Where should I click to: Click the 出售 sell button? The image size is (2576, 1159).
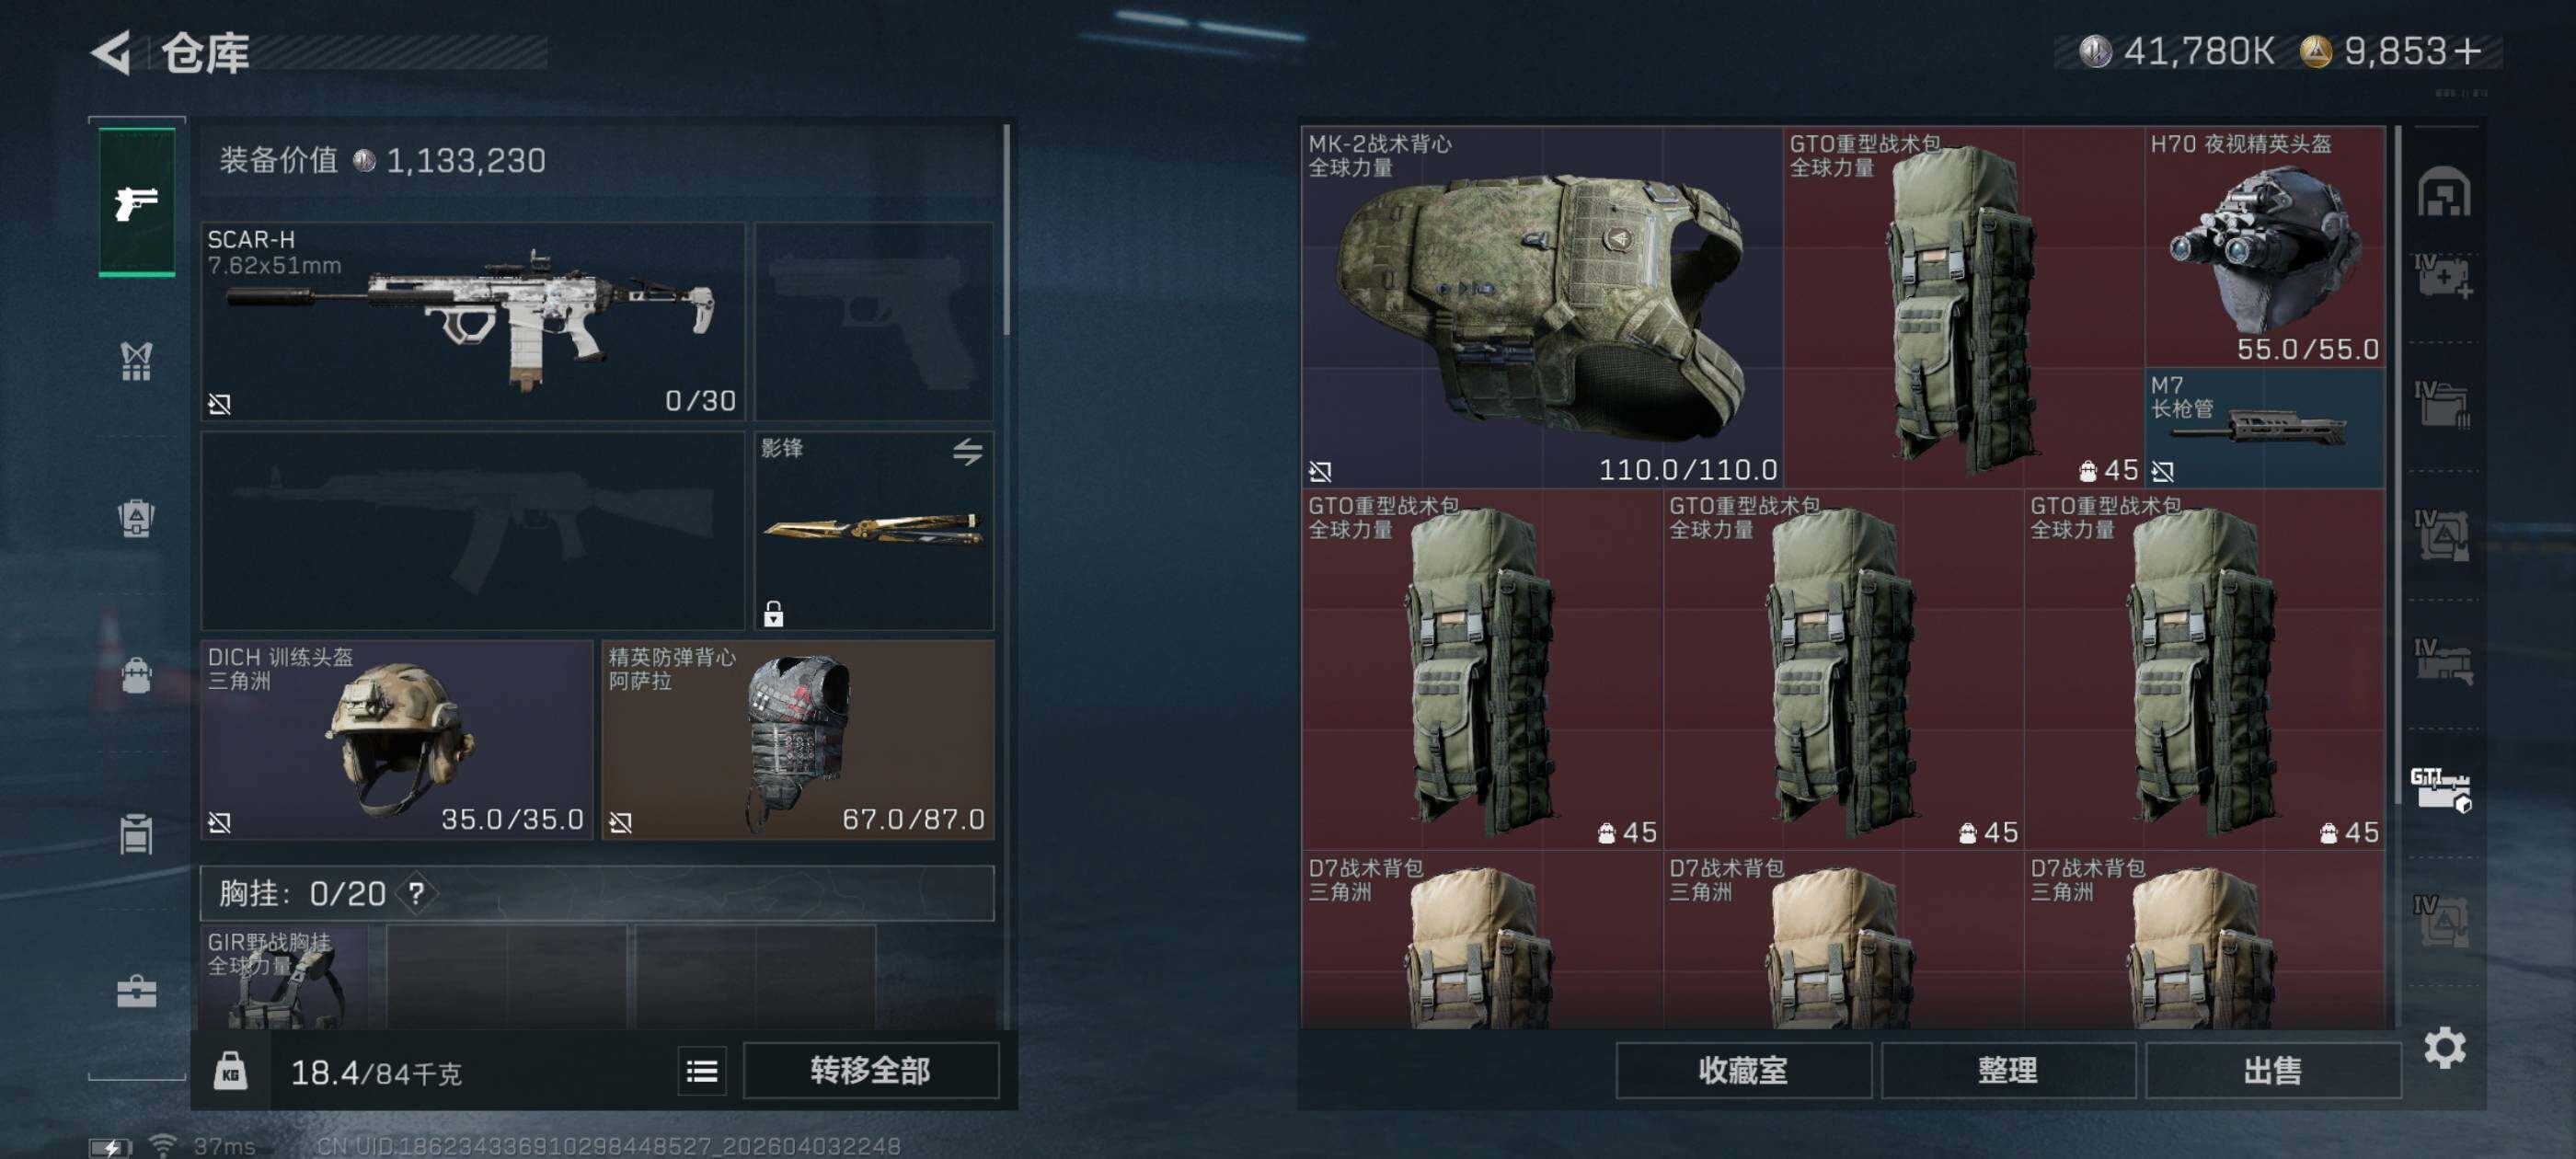point(2272,1071)
